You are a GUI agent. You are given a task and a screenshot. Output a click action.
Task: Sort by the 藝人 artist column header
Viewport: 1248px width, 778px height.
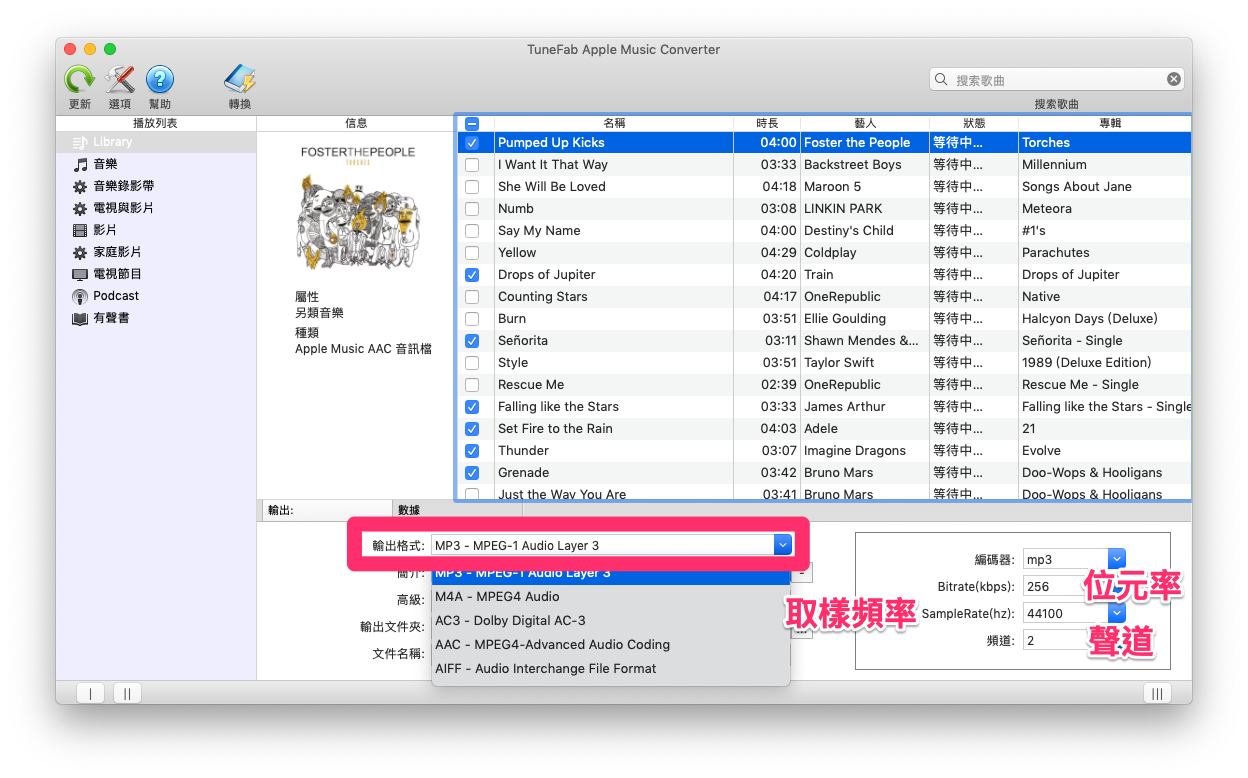[865, 123]
